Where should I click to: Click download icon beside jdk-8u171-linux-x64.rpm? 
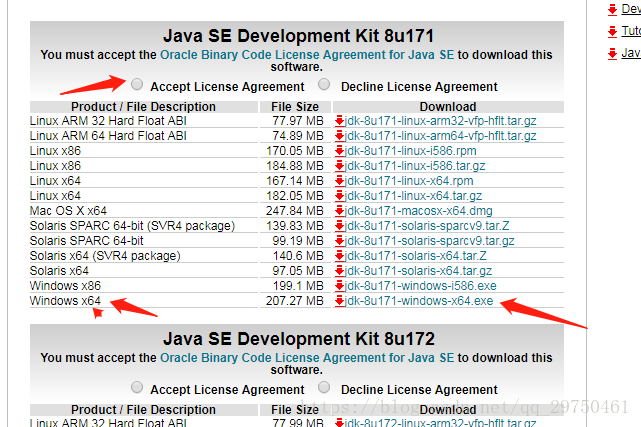pyautogui.click(x=339, y=181)
